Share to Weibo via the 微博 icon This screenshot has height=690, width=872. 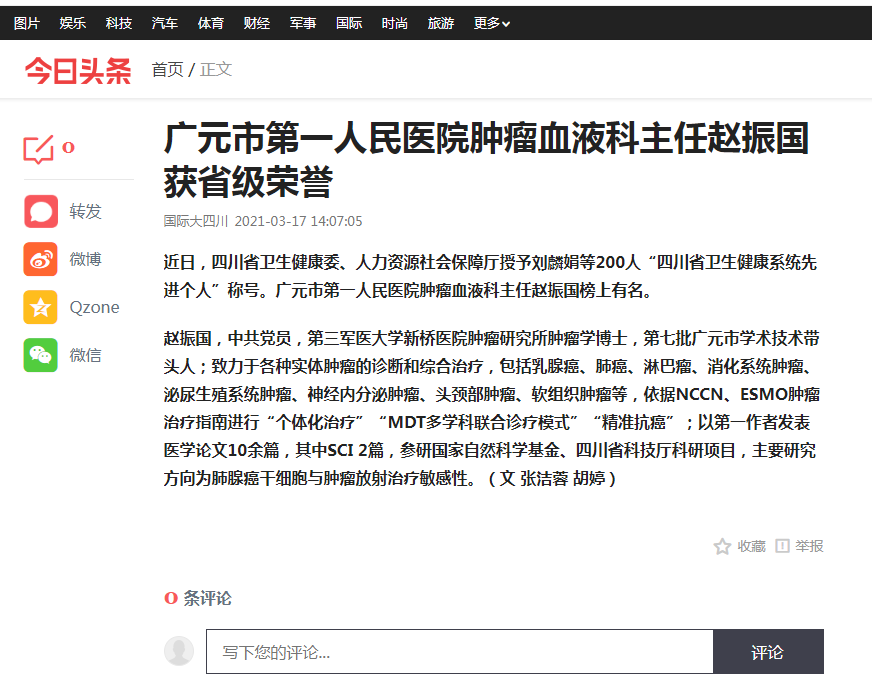point(41,260)
